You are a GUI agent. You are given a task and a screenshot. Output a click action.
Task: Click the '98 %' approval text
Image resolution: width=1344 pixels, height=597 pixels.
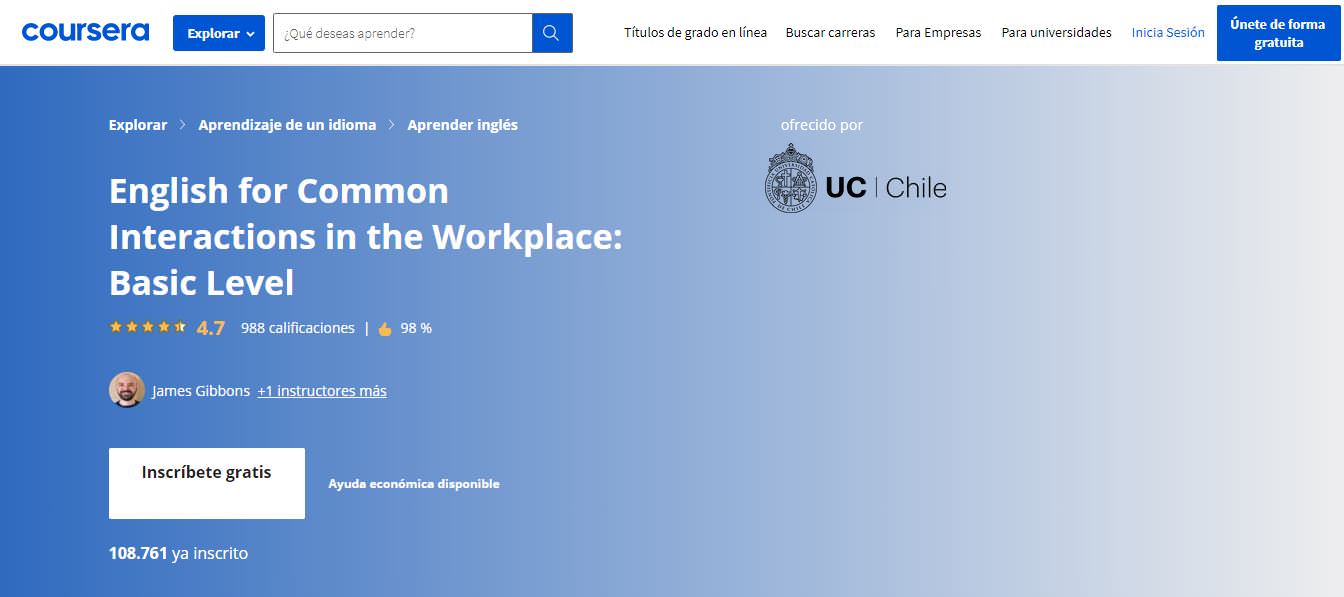[x=416, y=328]
